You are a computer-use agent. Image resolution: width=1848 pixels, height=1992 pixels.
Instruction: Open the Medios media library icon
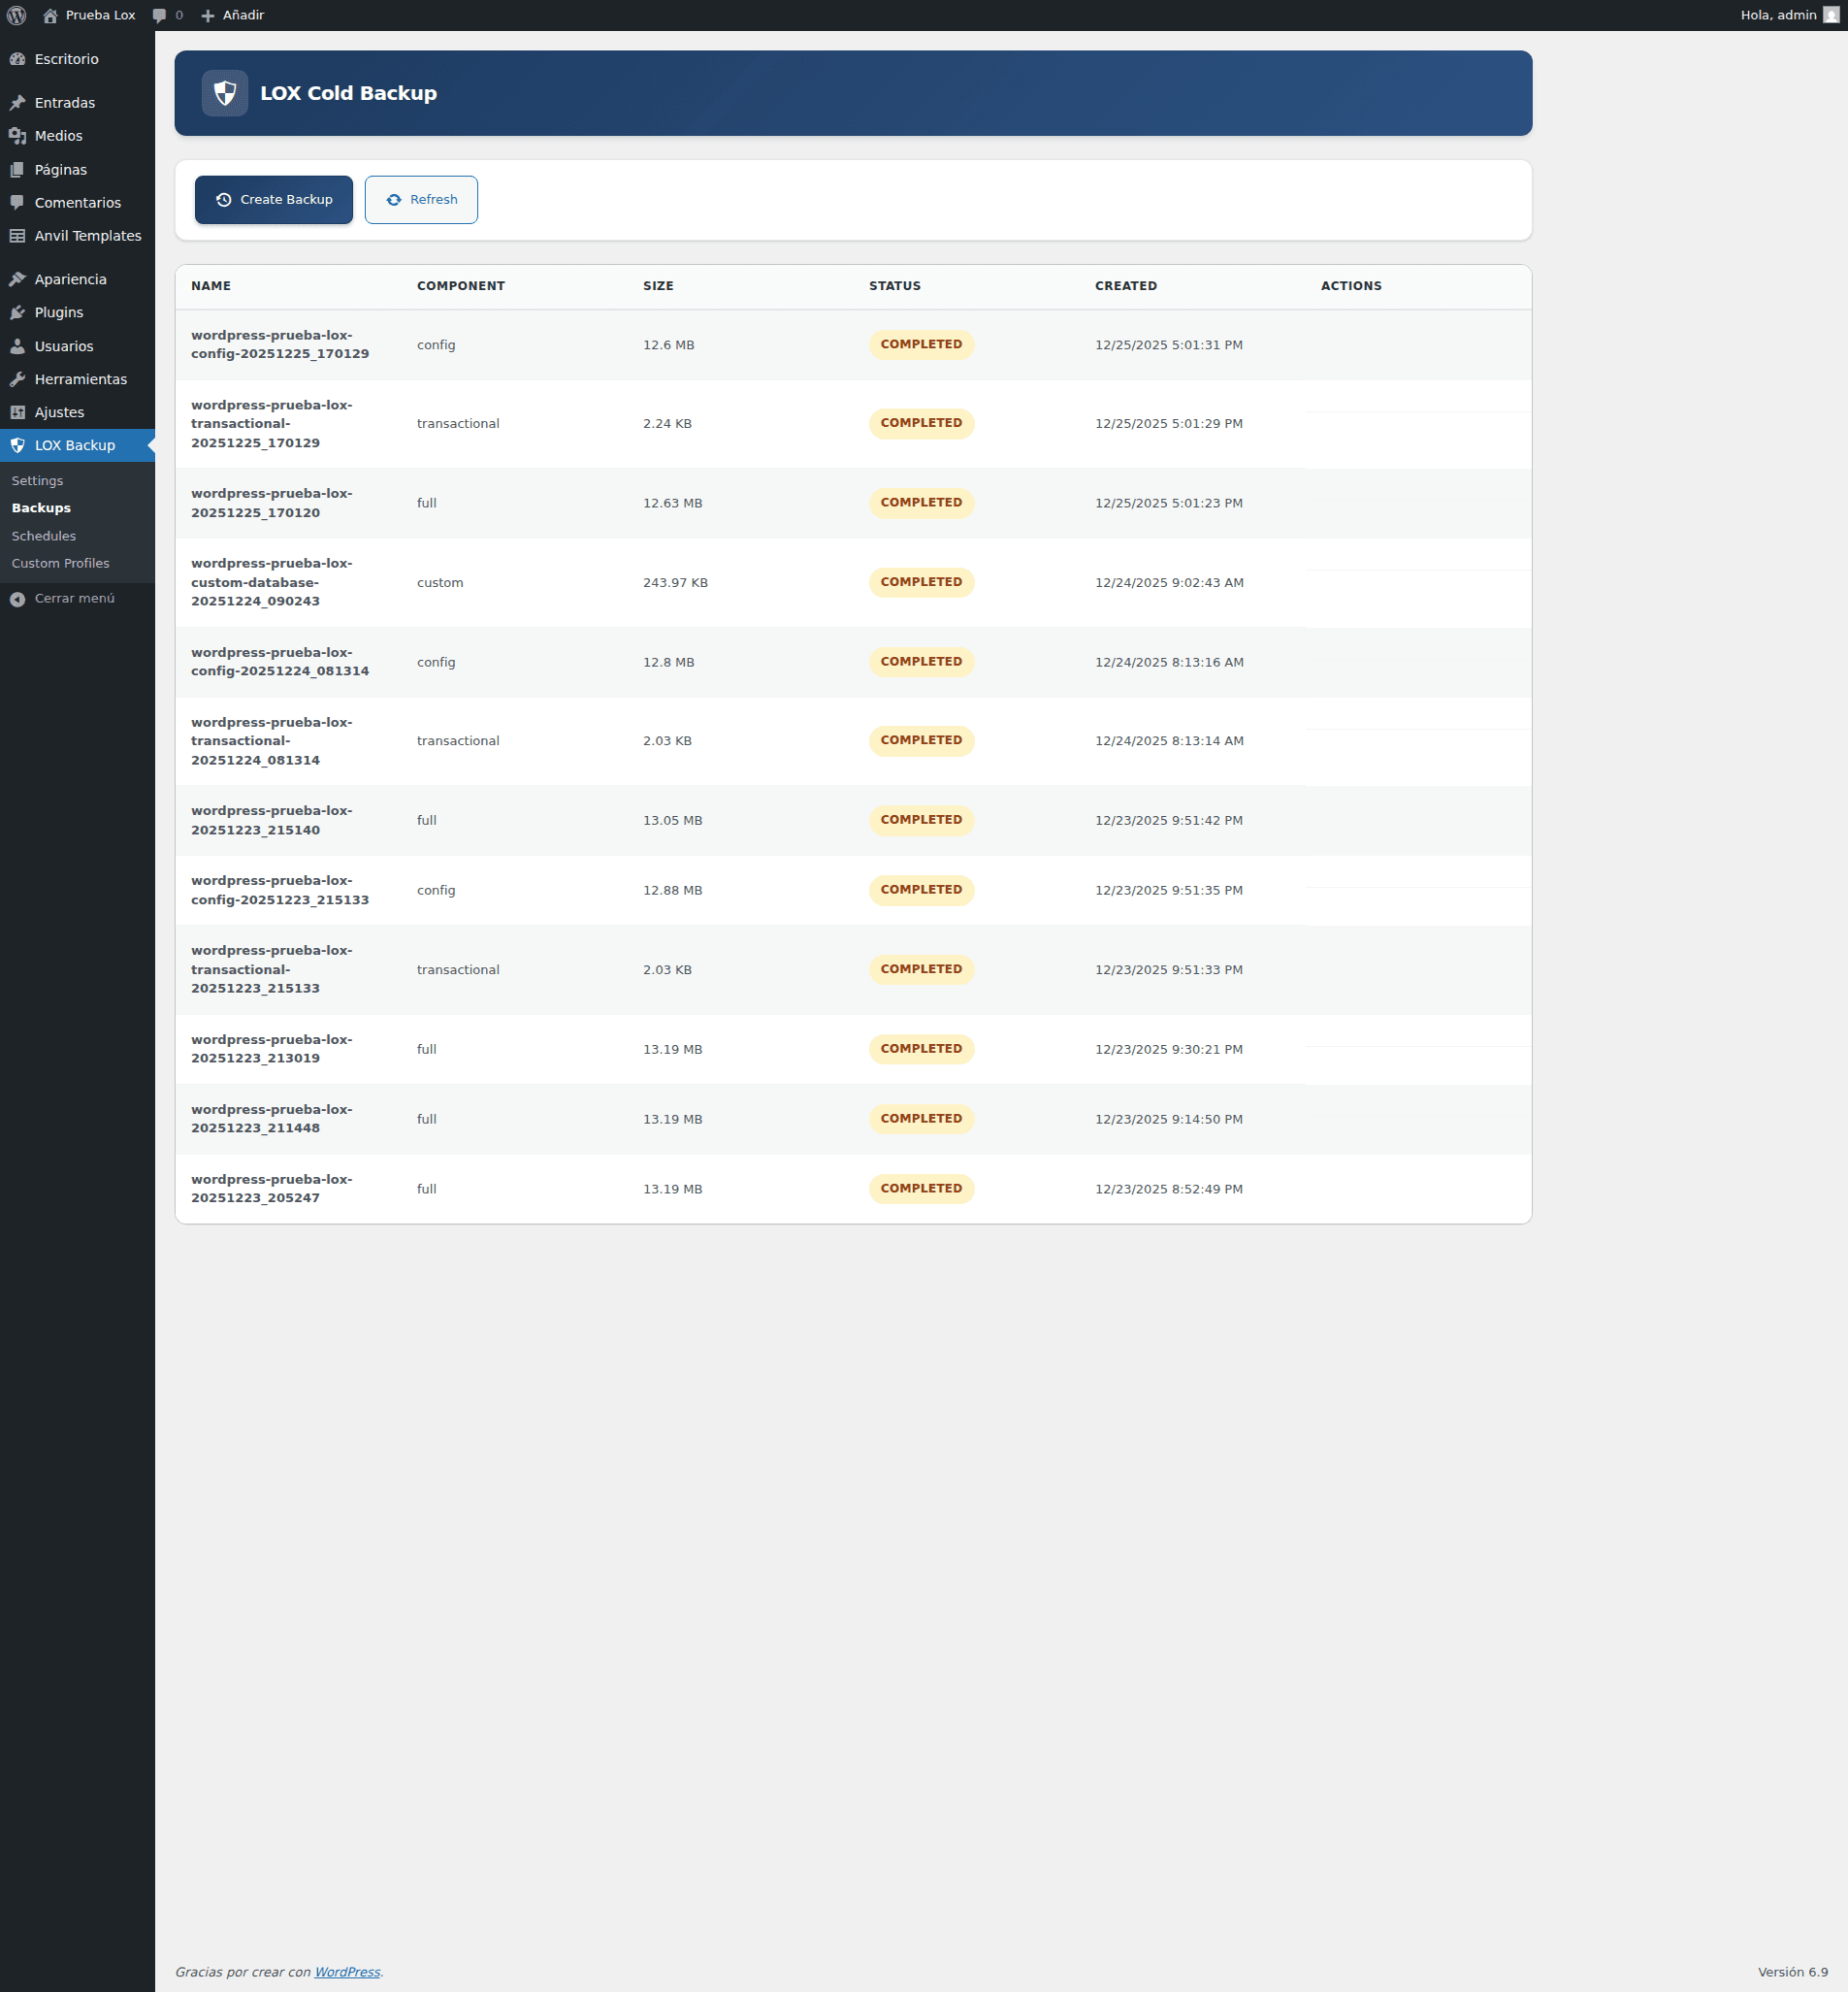tap(17, 135)
